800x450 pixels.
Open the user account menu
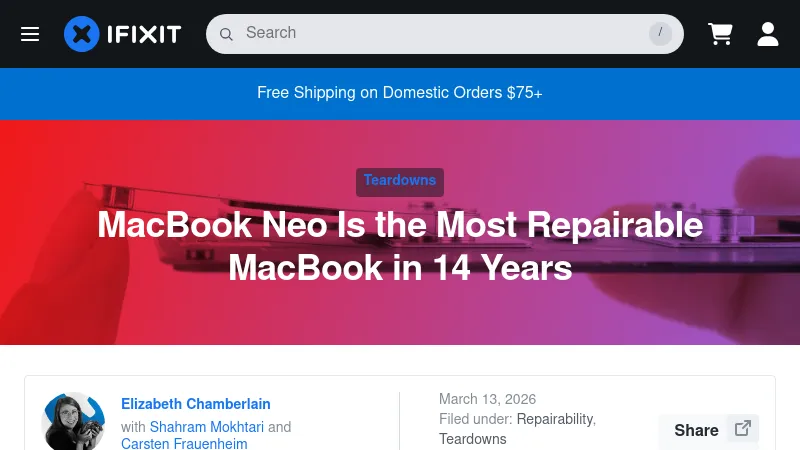point(768,34)
